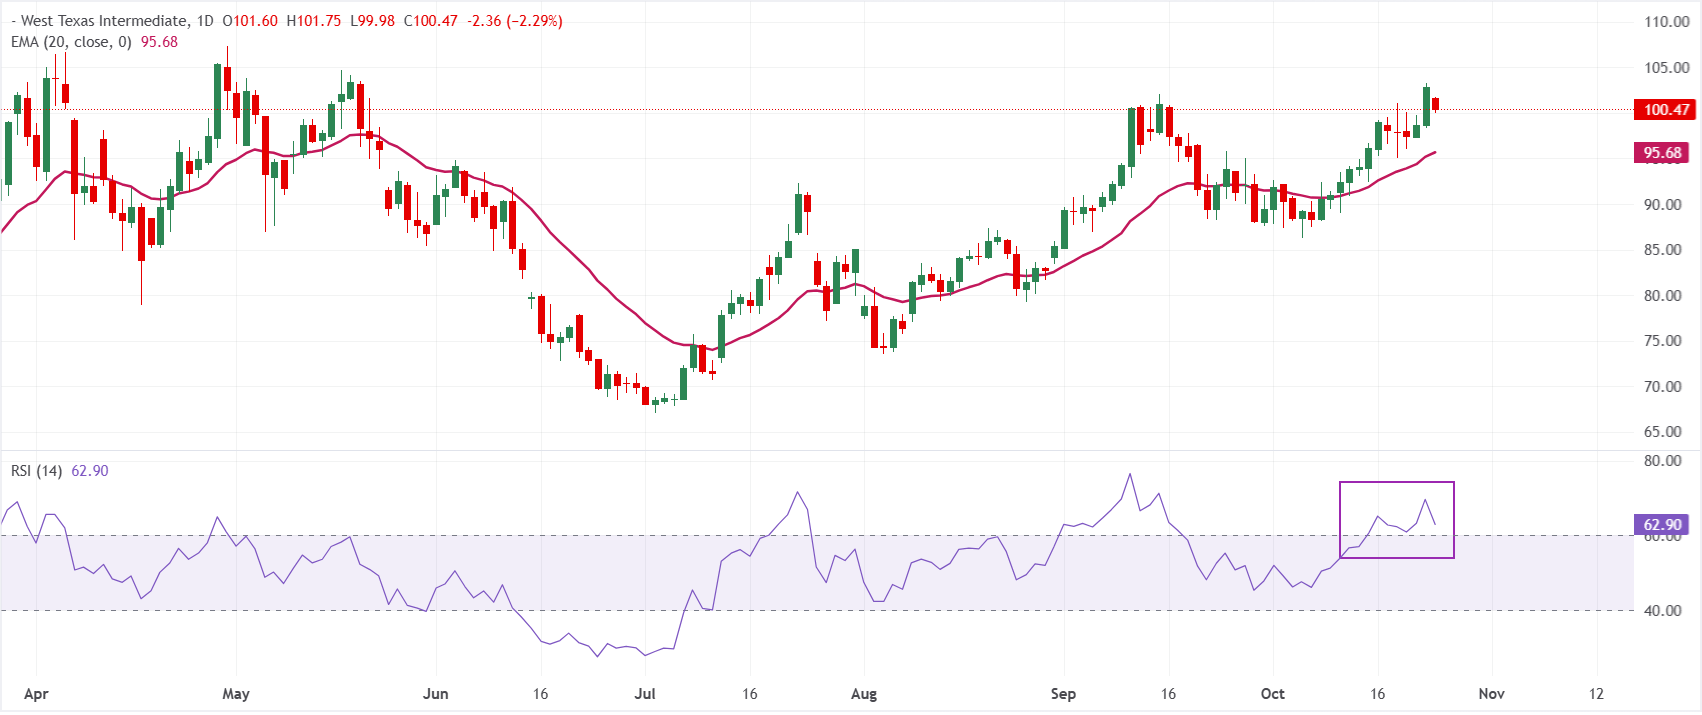Click the 16 date label after Oct
The image size is (1702, 715).
tap(1378, 694)
